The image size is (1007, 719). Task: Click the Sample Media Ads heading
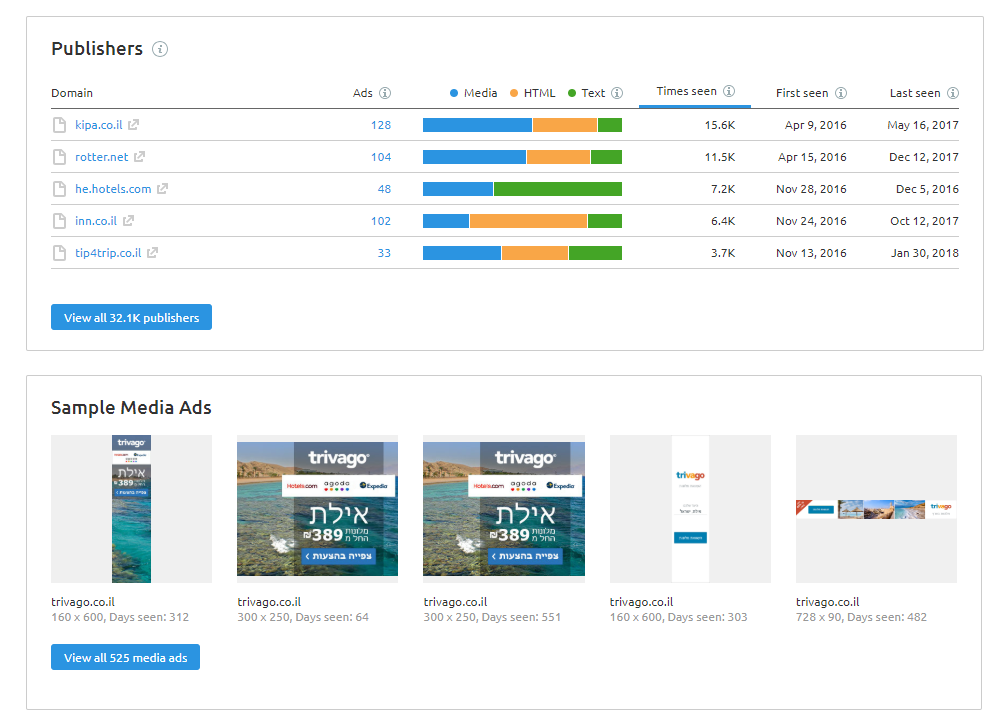point(131,408)
